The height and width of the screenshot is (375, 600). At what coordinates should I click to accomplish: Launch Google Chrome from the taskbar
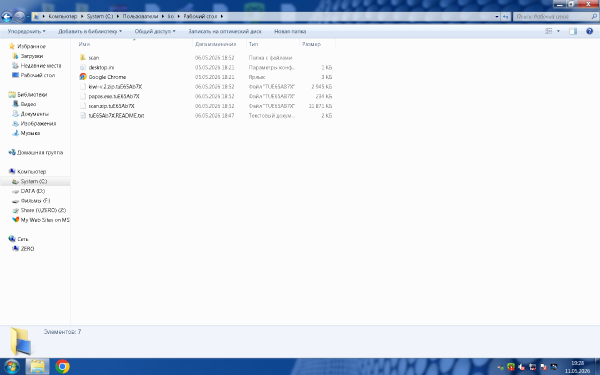(62, 367)
